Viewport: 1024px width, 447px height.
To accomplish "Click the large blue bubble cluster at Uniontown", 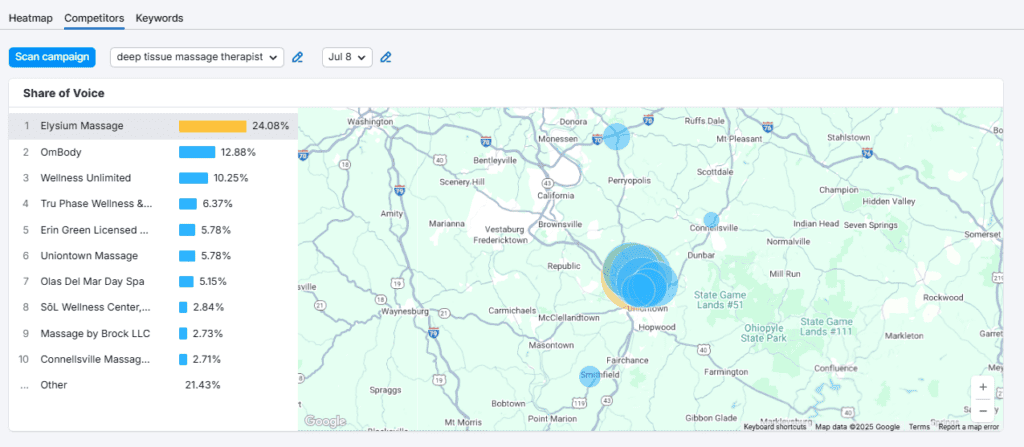I will [640, 276].
